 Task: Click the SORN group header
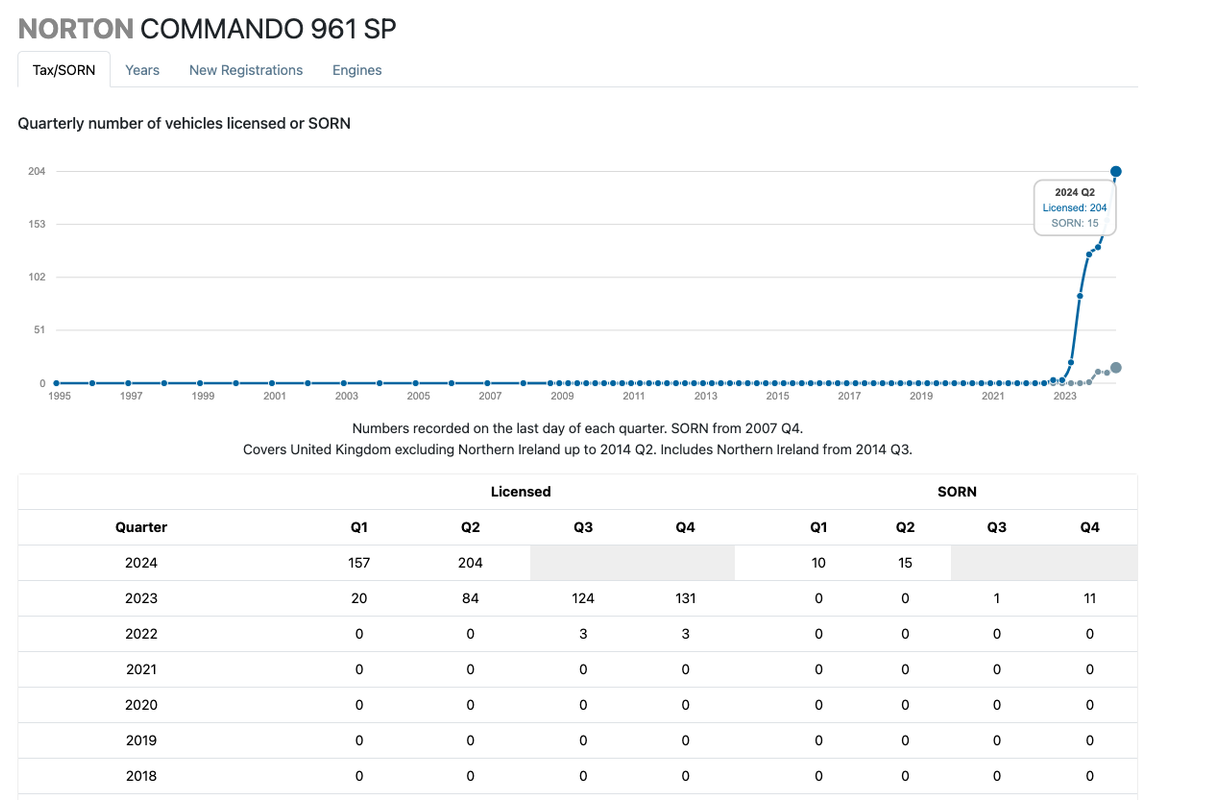(x=957, y=492)
